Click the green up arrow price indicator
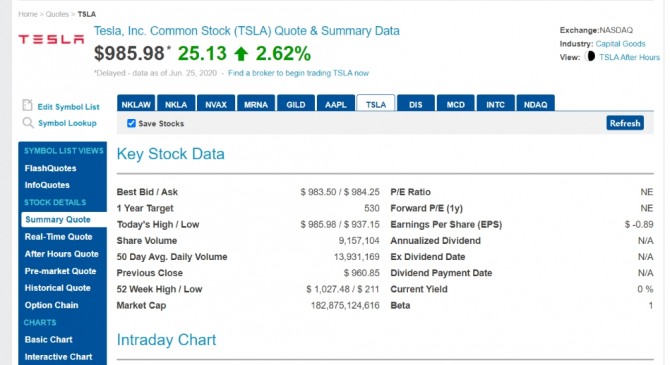Viewport: 670px width, 365px height. click(x=241, y=54)
